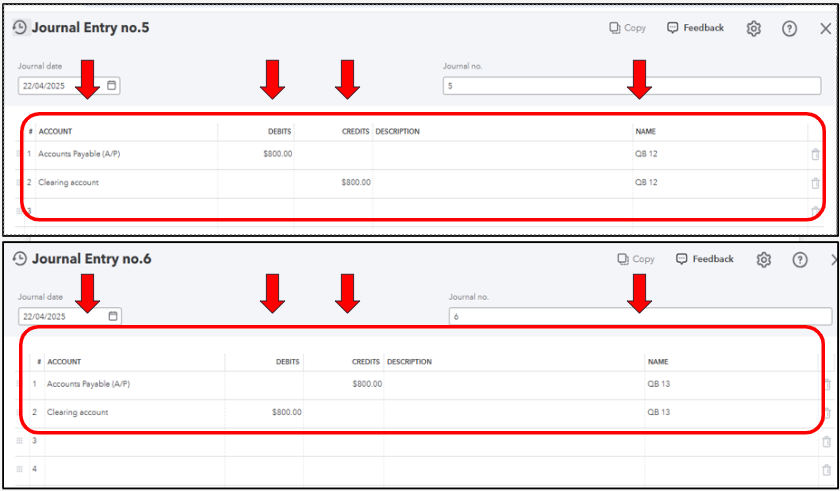Grab drag handle of line 3 in entry no.6
Viewport: 840px width, 491px height.
click(x=20, y=441)
